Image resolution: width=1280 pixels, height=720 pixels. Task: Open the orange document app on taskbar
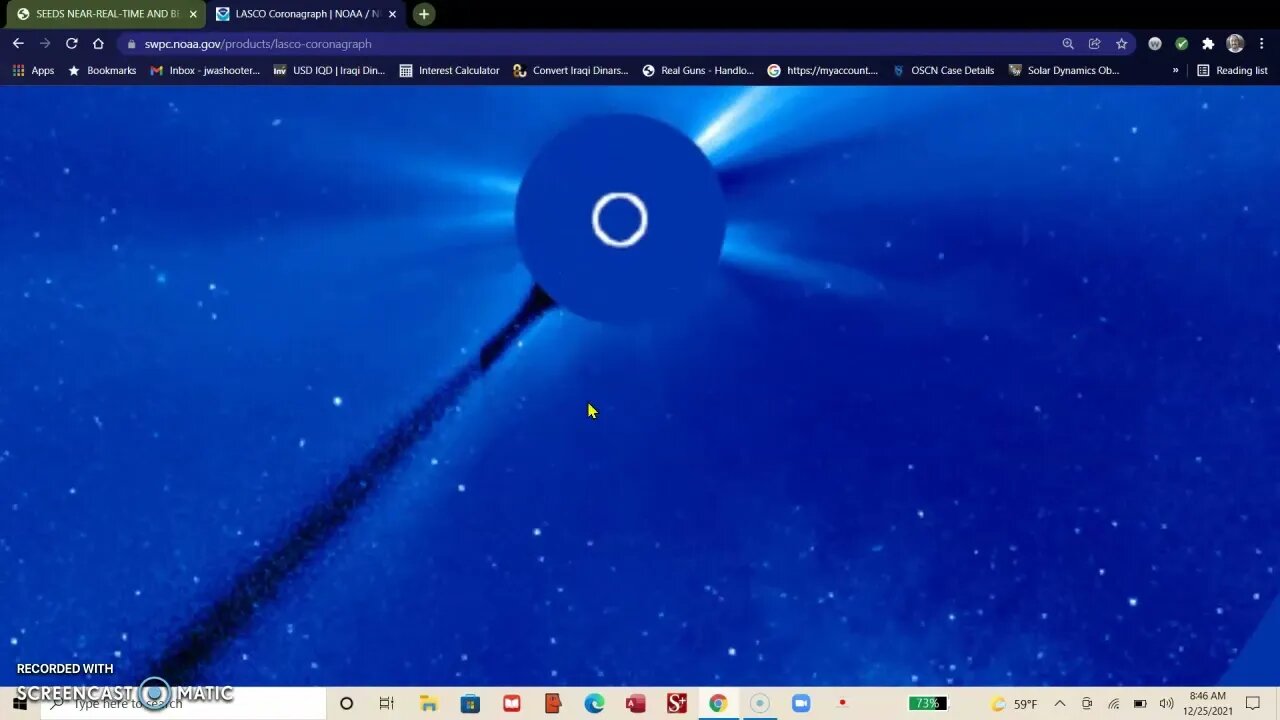[553, 703]
